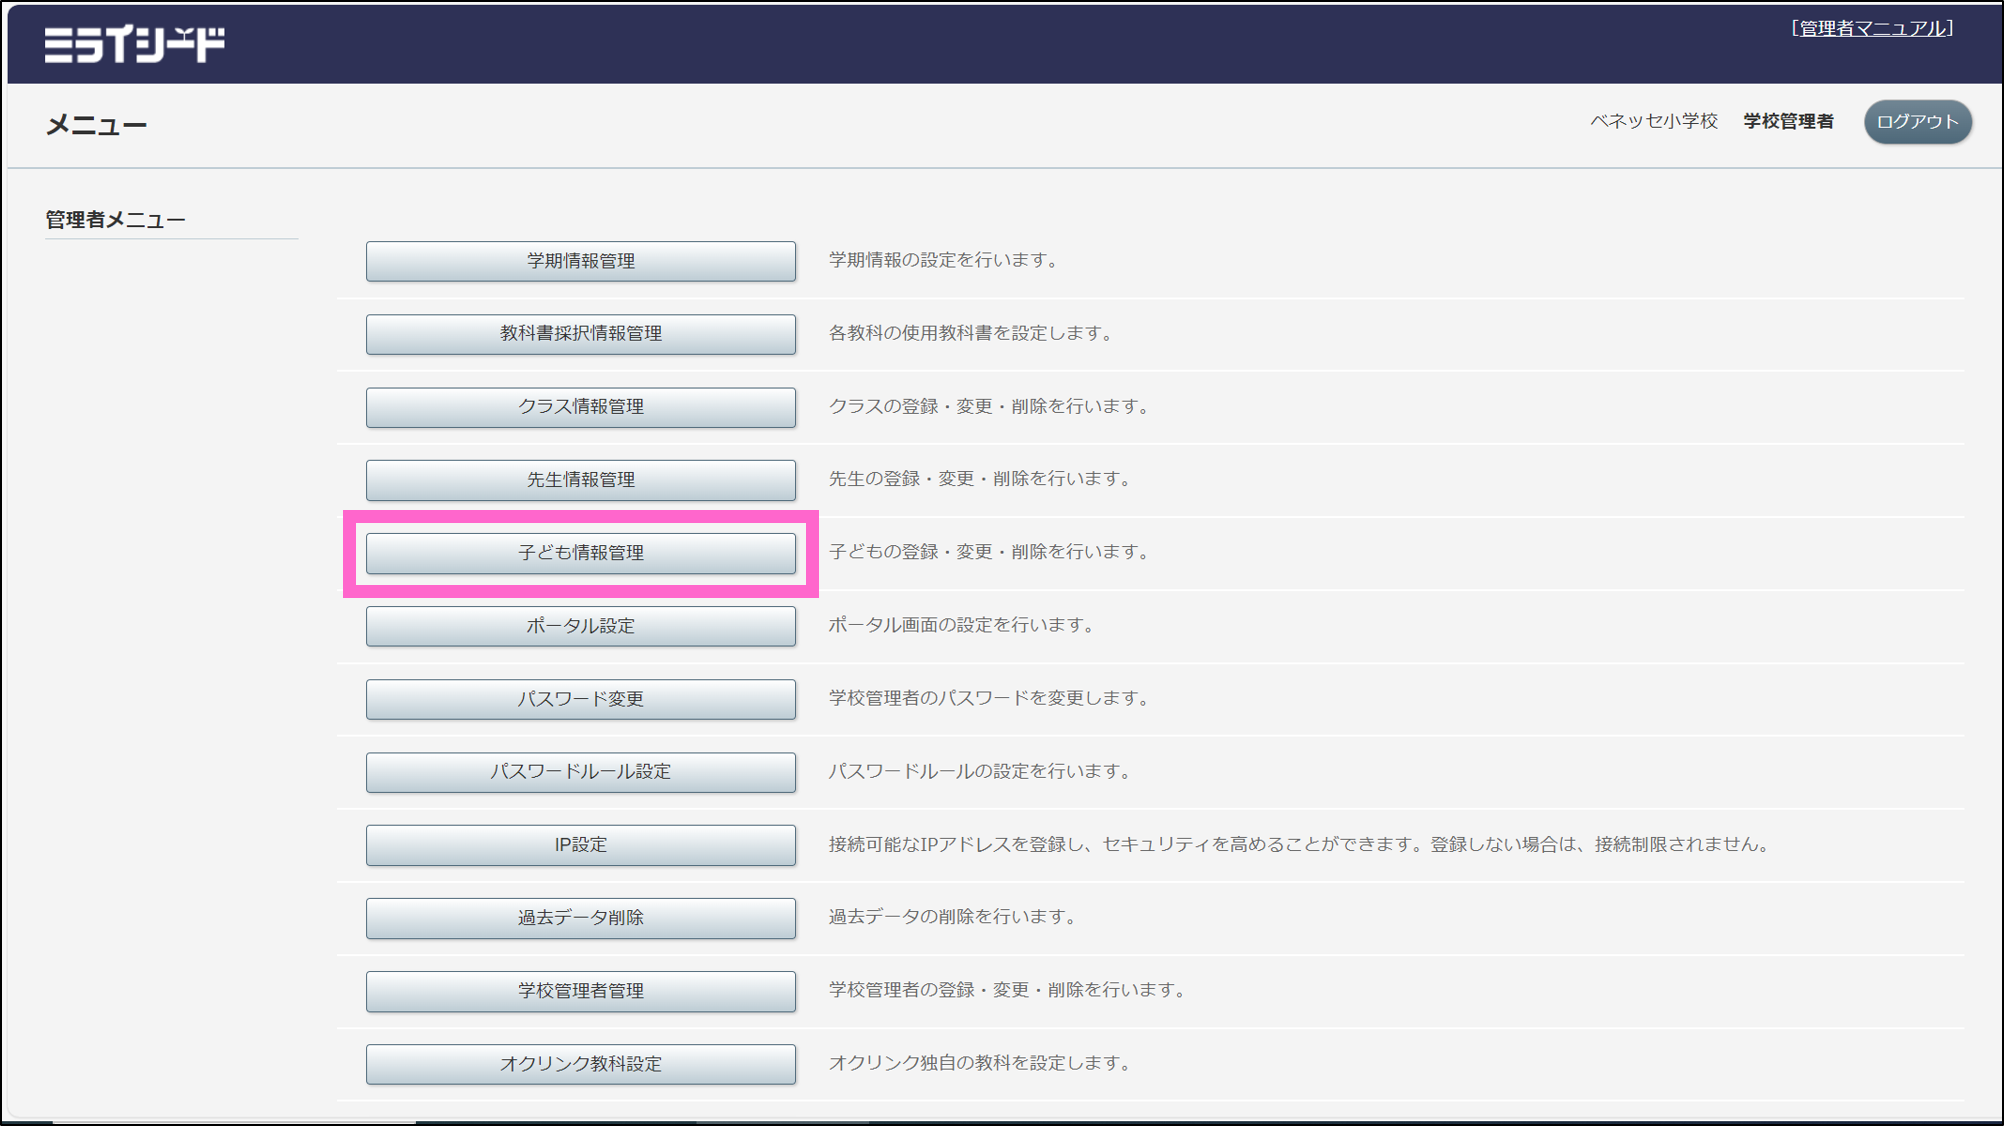The width and height of the screenshot is (2004, 1126).
Task: Click the highlighted 子ども情報管理 button
Action: click(x=580, y=553)
